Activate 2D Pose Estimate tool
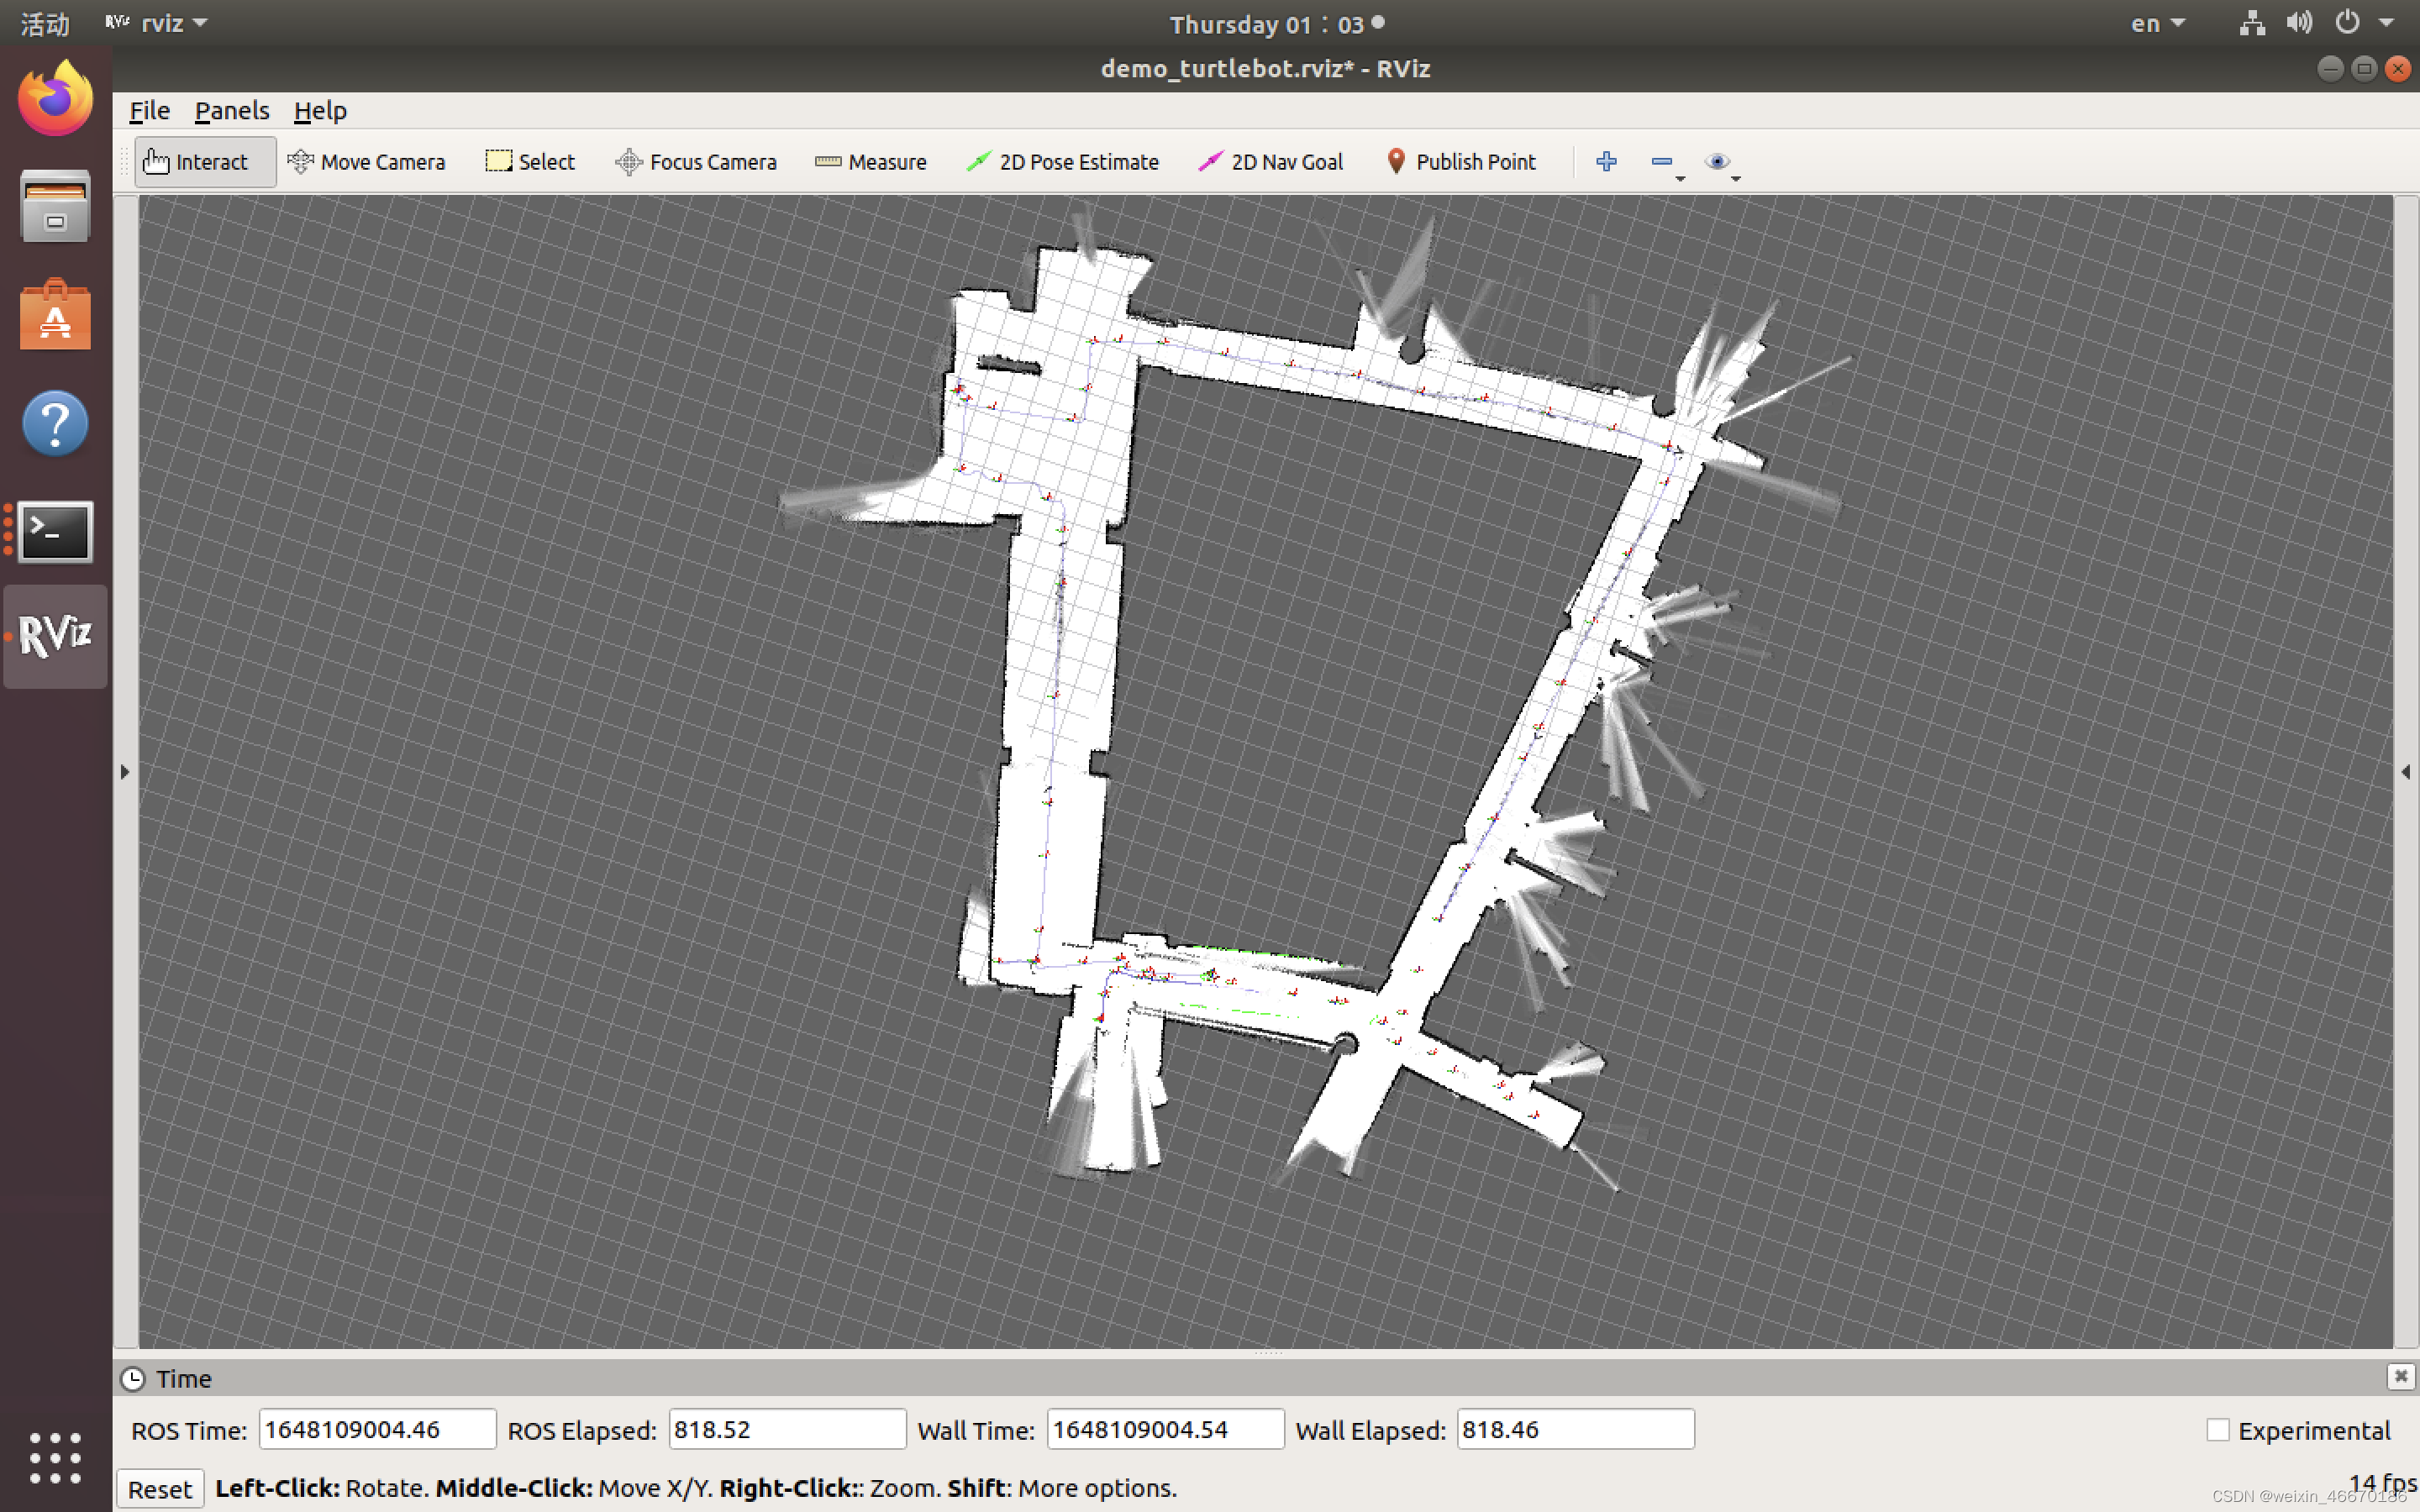The image size is (2420, 1512). pyautogui.click(x=1063, y=162)
